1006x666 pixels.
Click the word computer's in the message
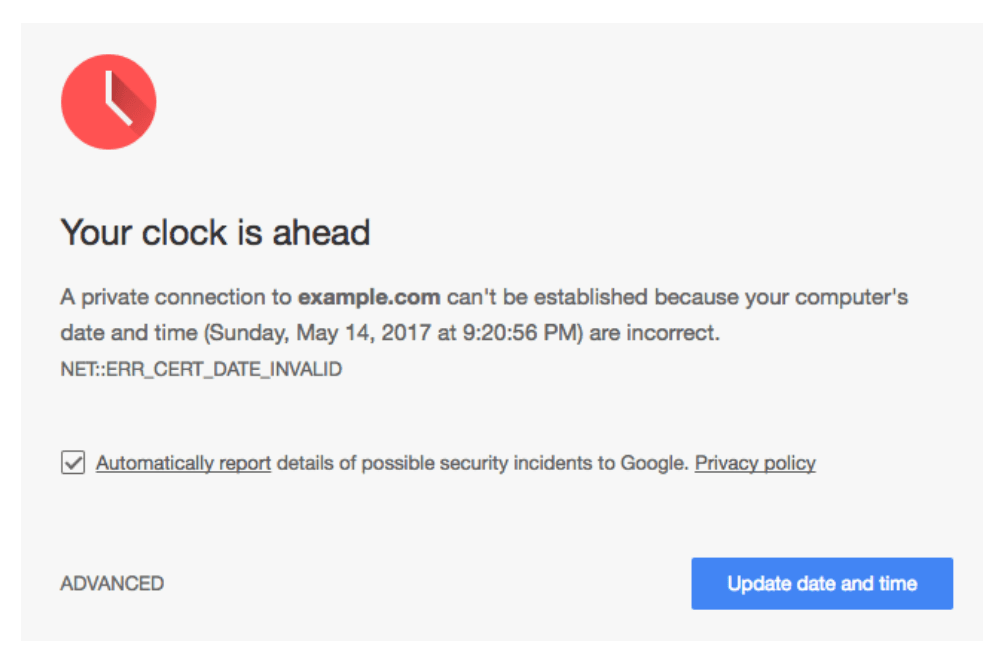click(x=851, y=298)
